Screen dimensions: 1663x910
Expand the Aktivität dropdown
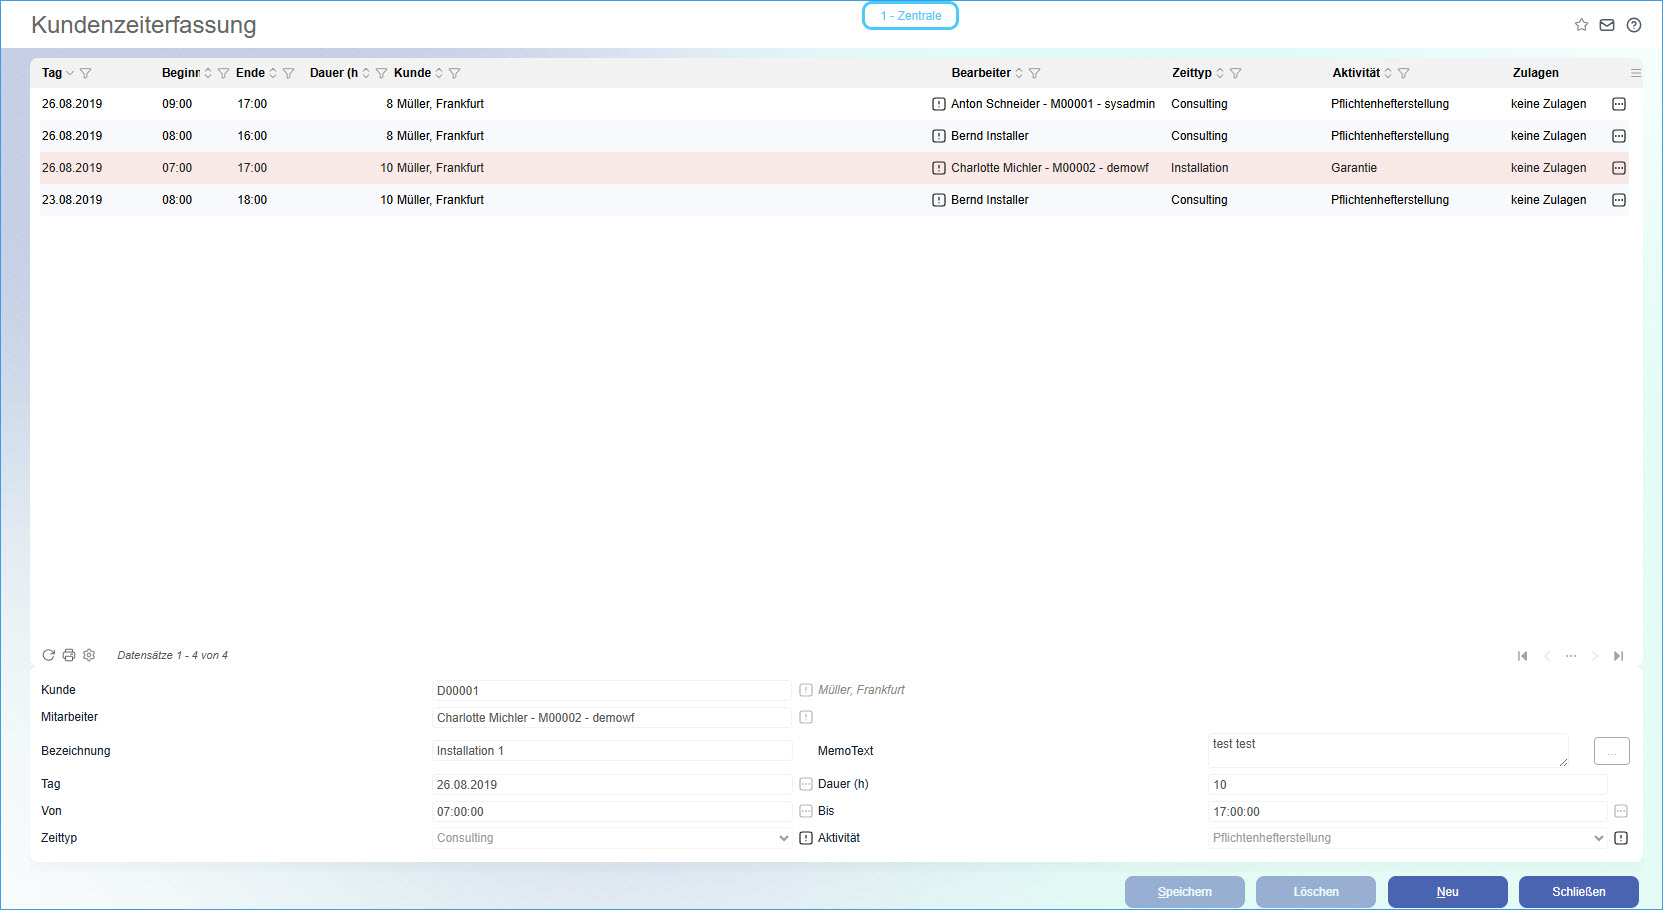click(x=1599, y=838)
